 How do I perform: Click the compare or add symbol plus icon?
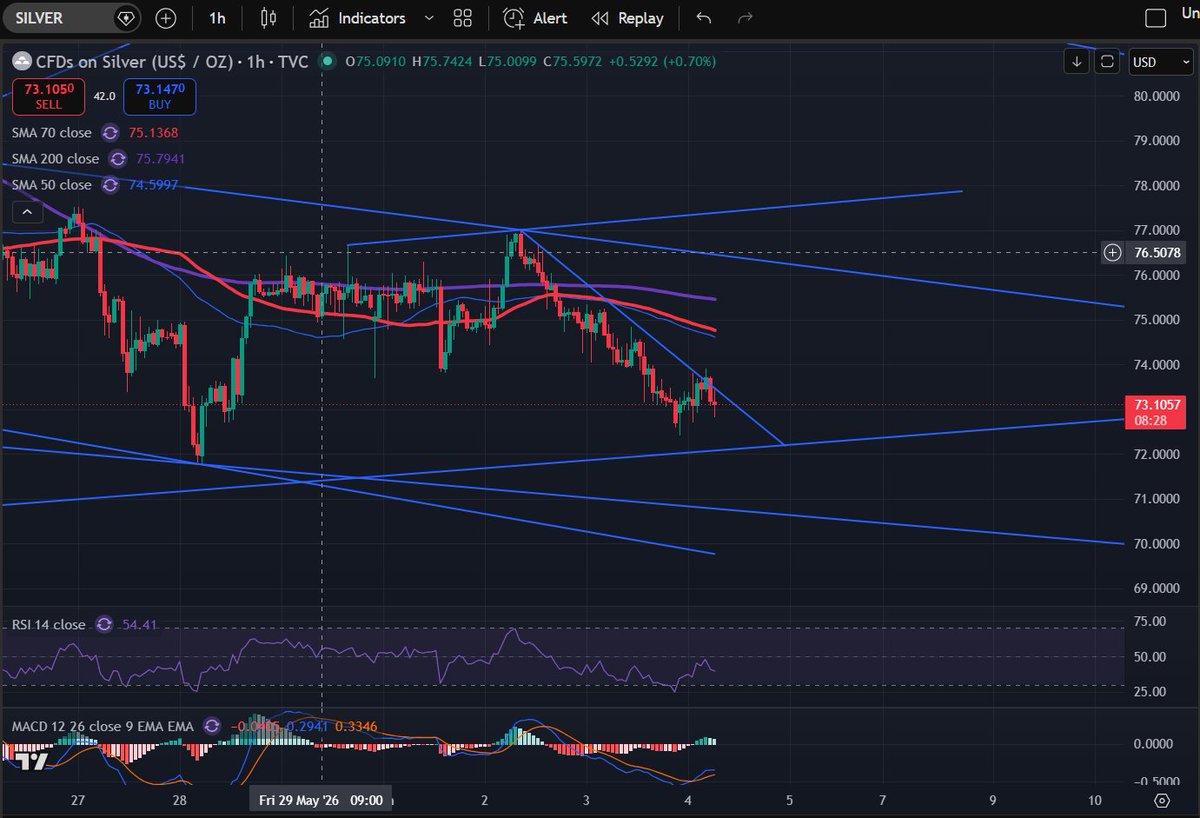pos(166,18)
